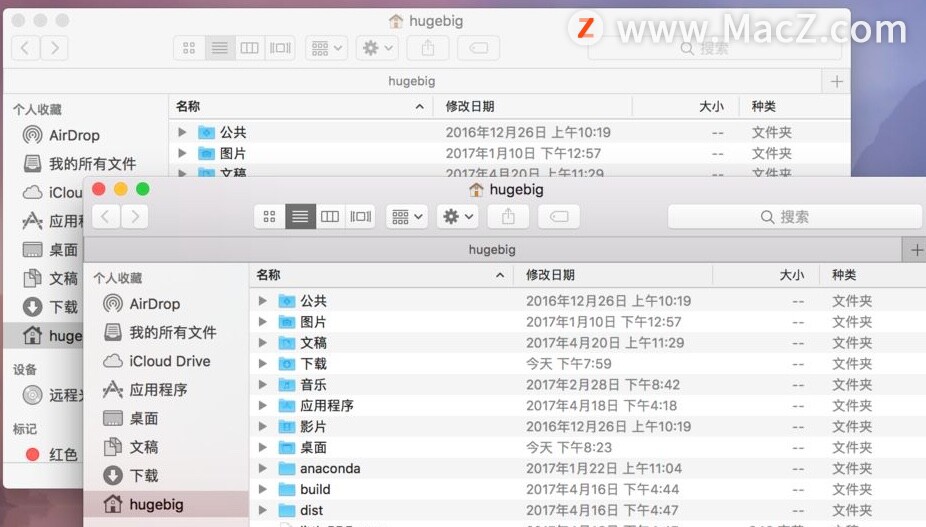Expand the 图片 folder in front window

point(263,322)
